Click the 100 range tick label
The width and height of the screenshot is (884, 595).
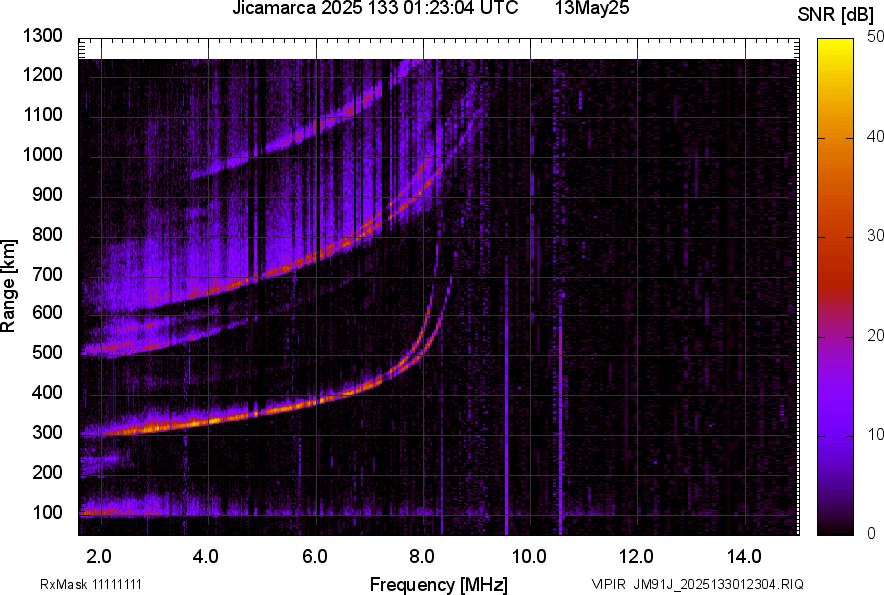click(x=47, y=512)
